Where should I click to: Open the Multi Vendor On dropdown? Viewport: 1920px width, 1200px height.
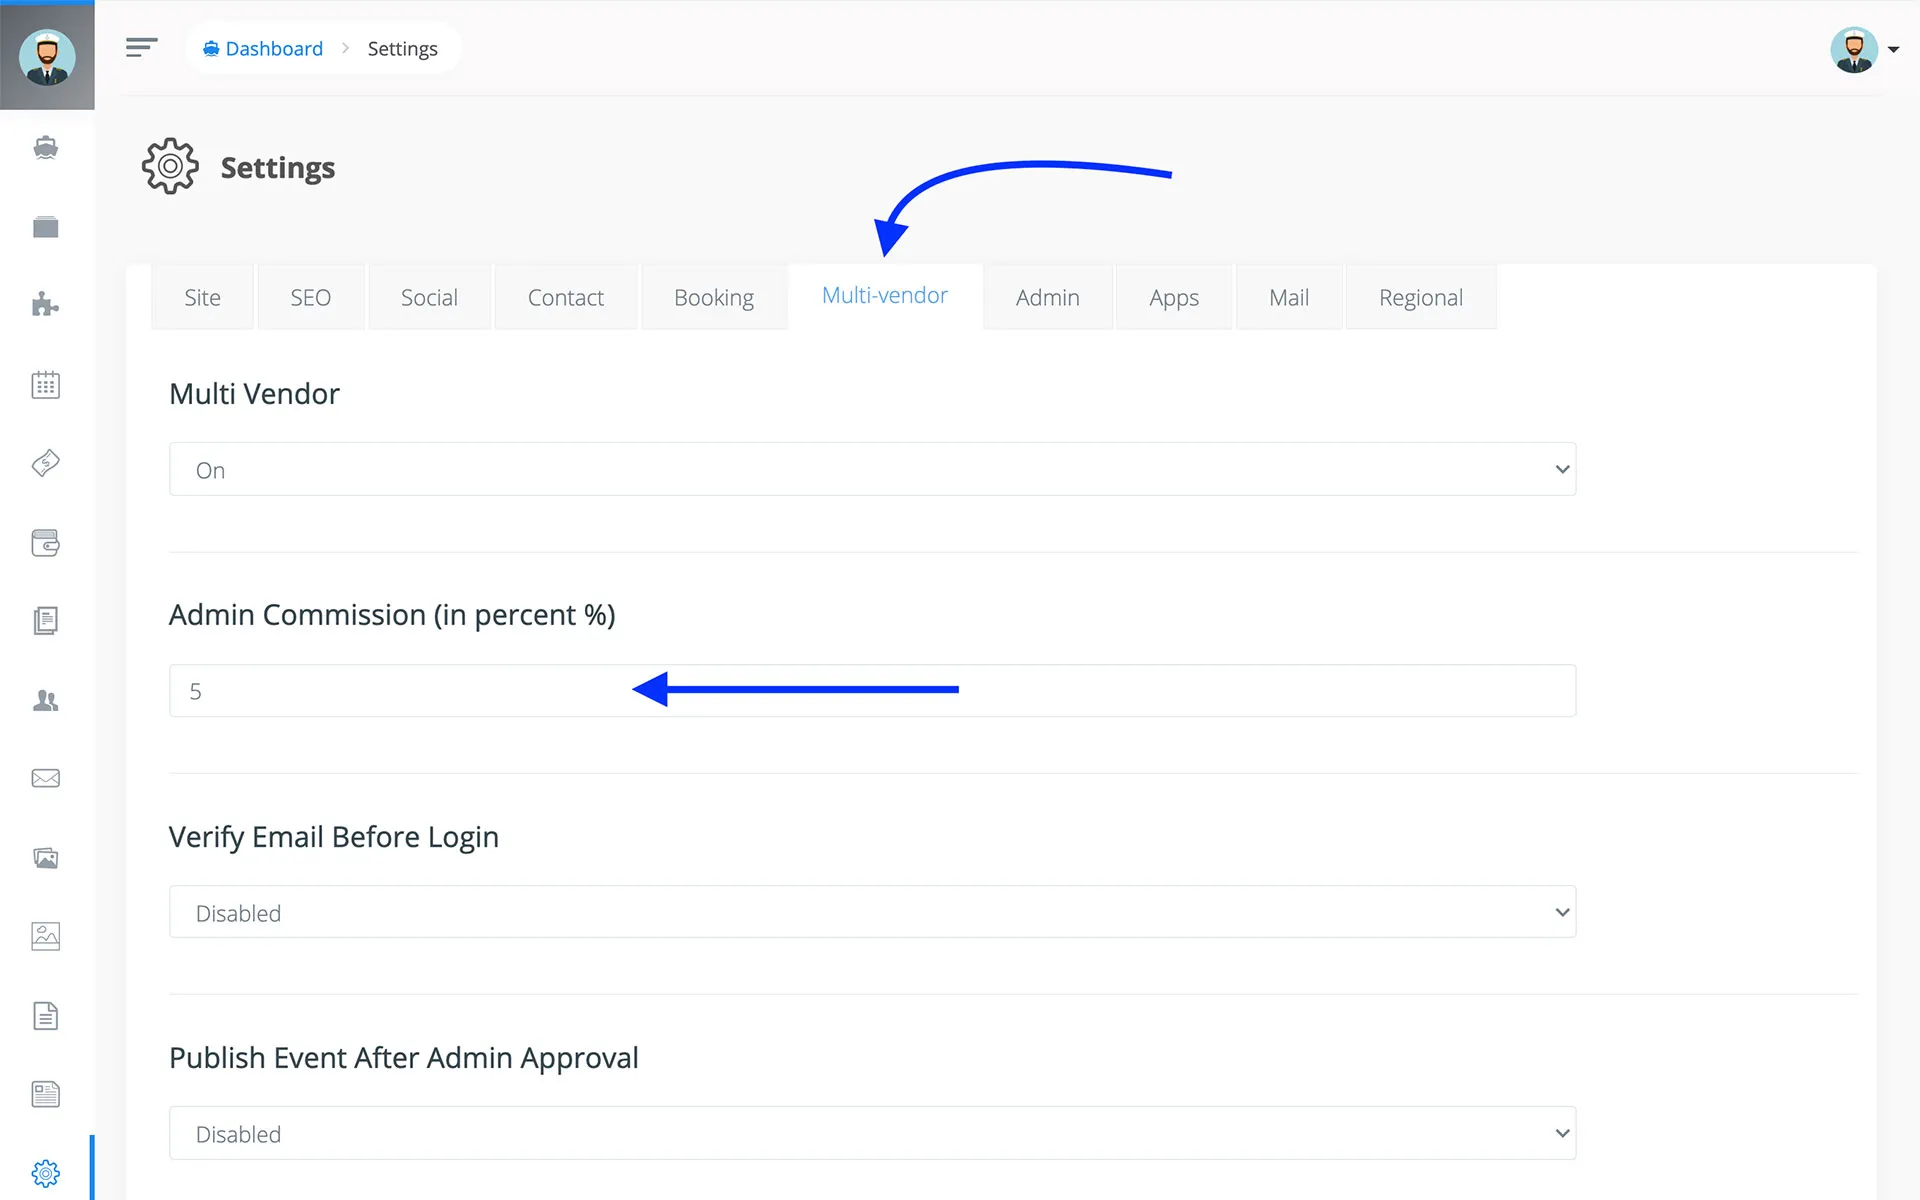pyautogui.click(x=872, y=470)
